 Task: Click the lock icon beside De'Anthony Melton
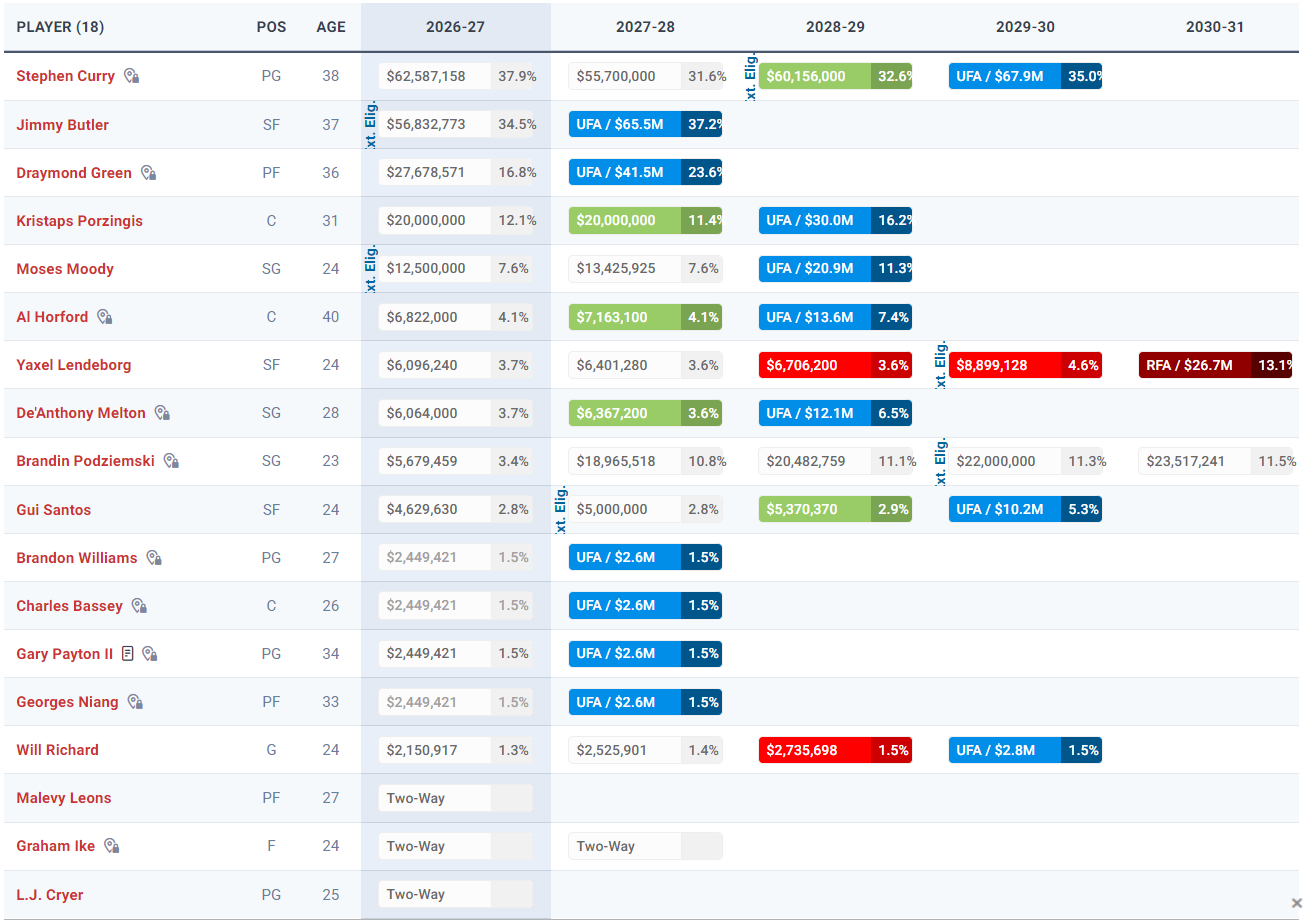tap(162, 413)
